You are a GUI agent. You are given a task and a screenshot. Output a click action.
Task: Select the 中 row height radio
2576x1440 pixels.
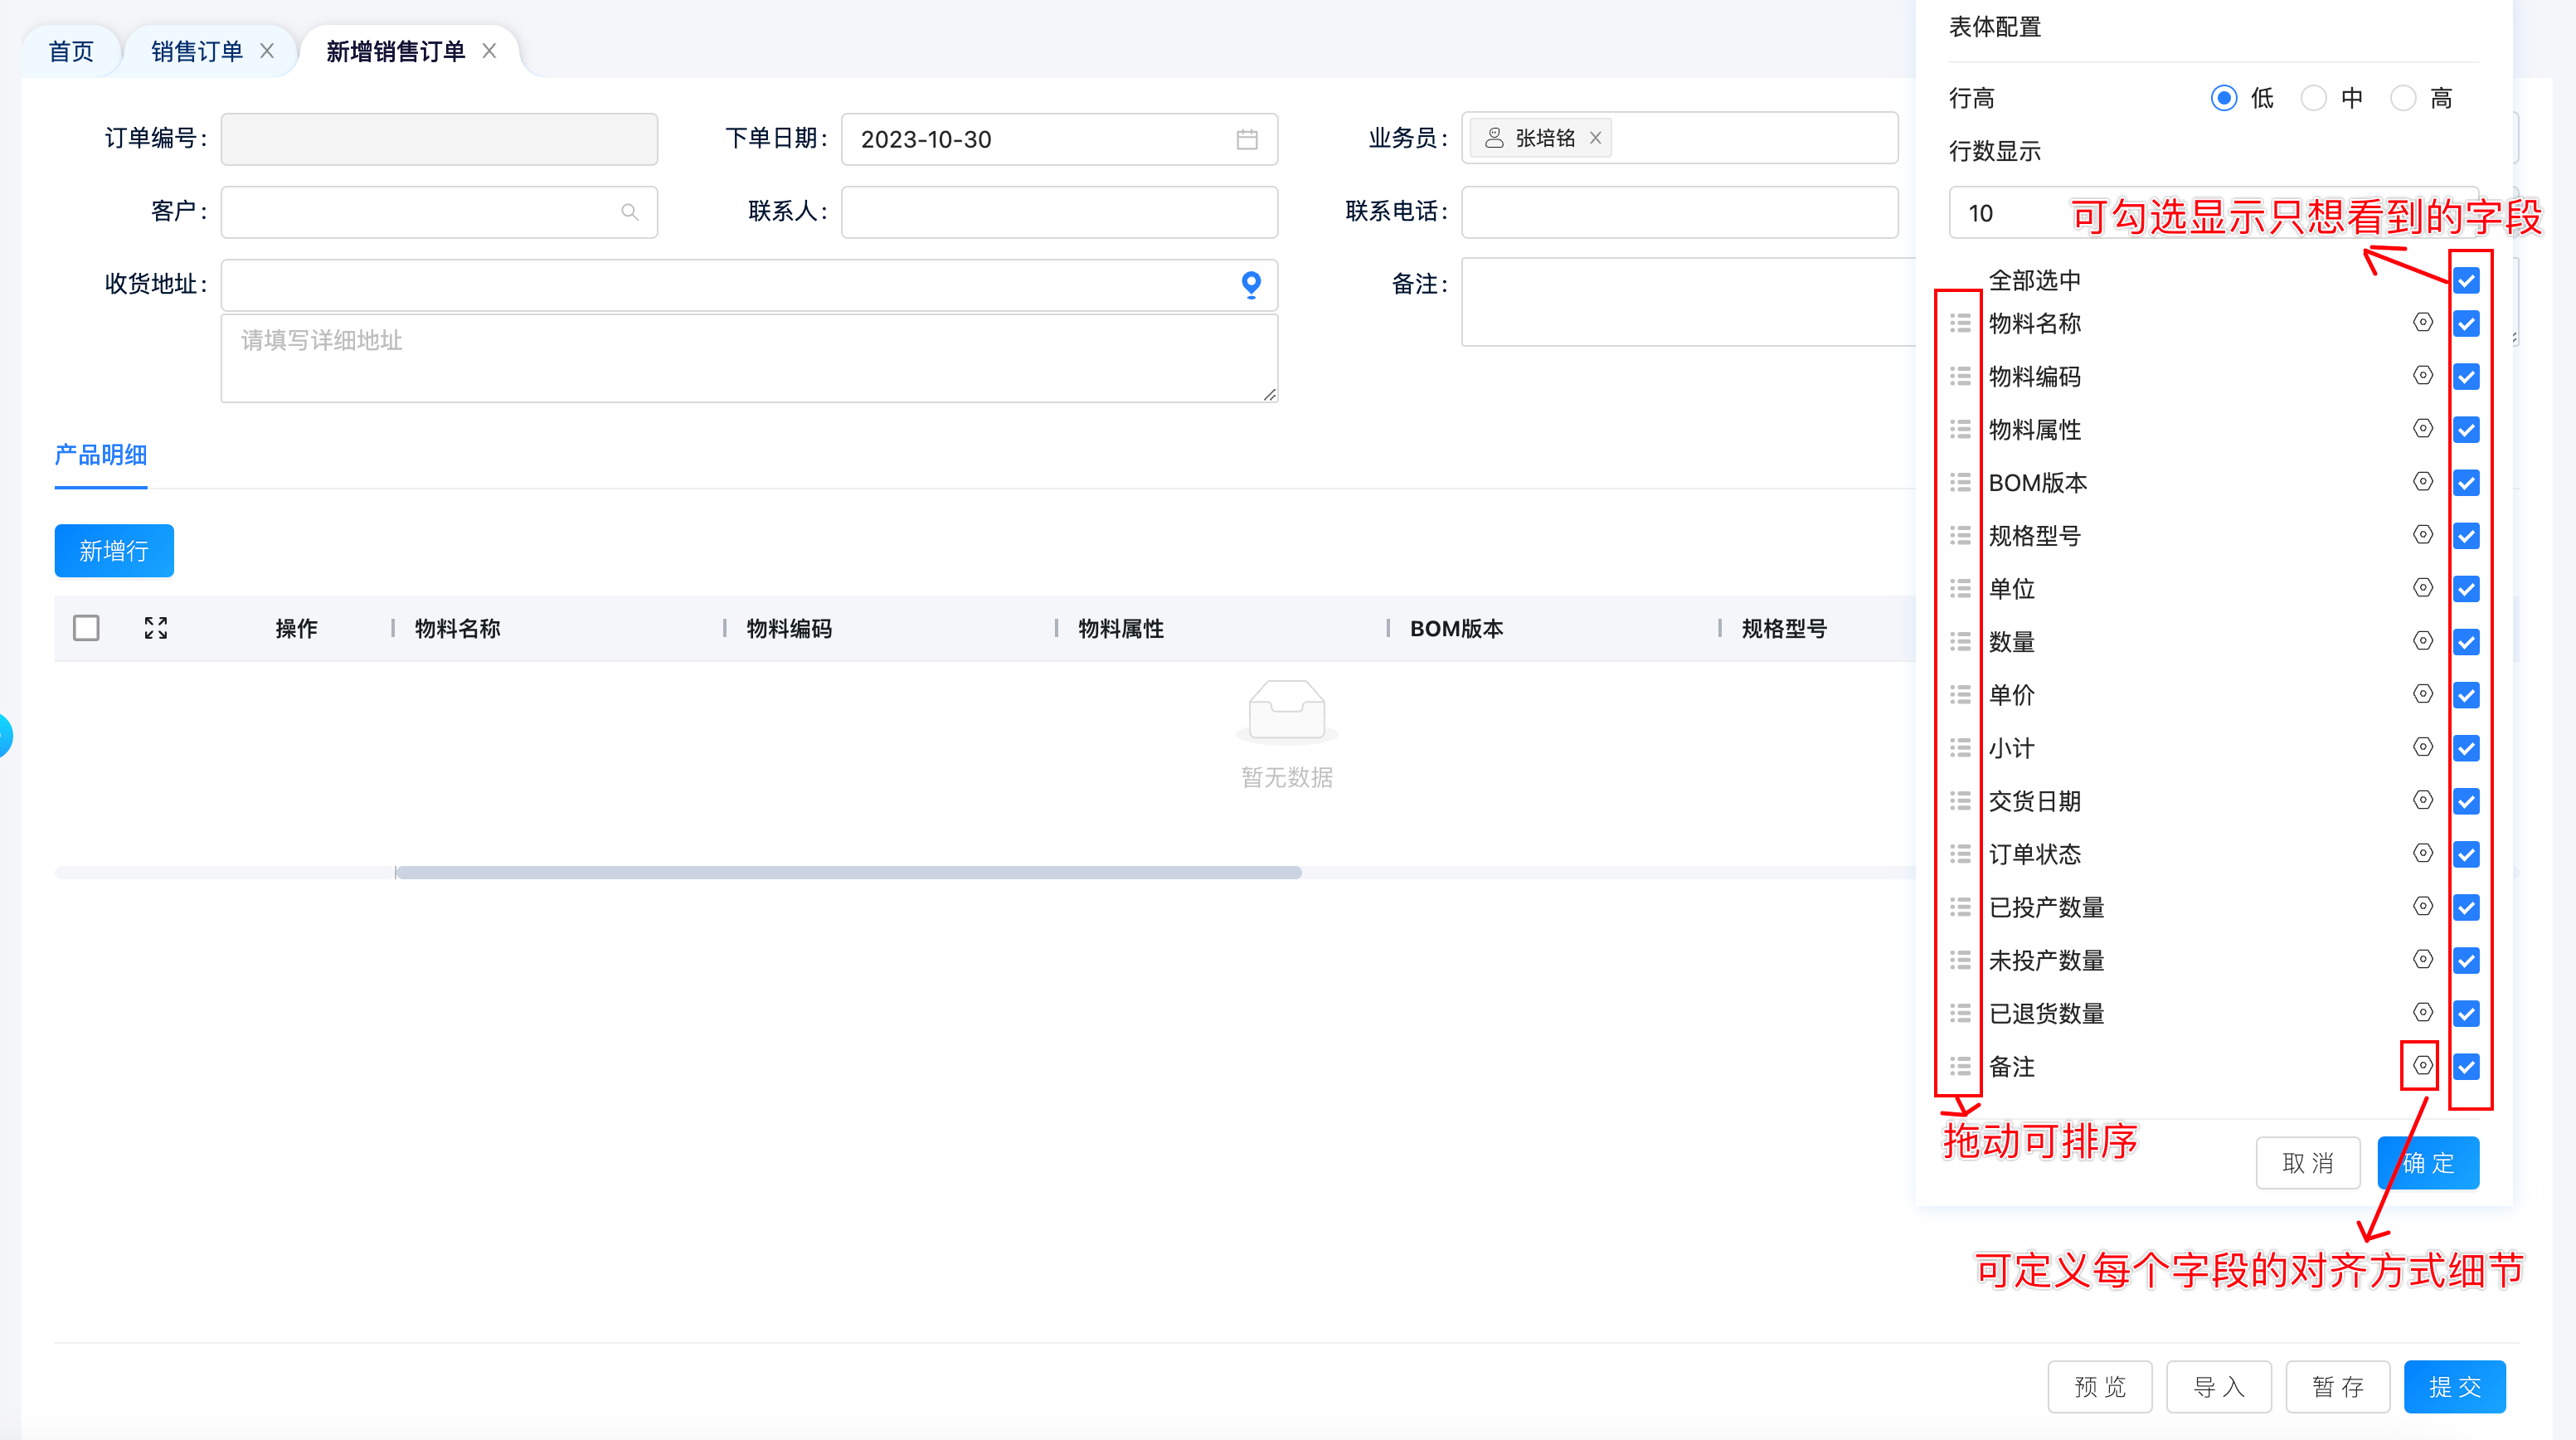tap(2313, 98)
